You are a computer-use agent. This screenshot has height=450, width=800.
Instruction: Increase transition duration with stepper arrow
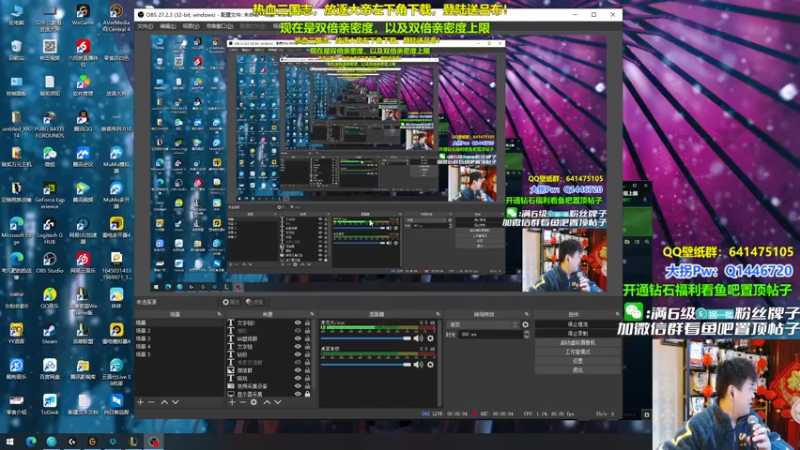[x=527, y=332]
